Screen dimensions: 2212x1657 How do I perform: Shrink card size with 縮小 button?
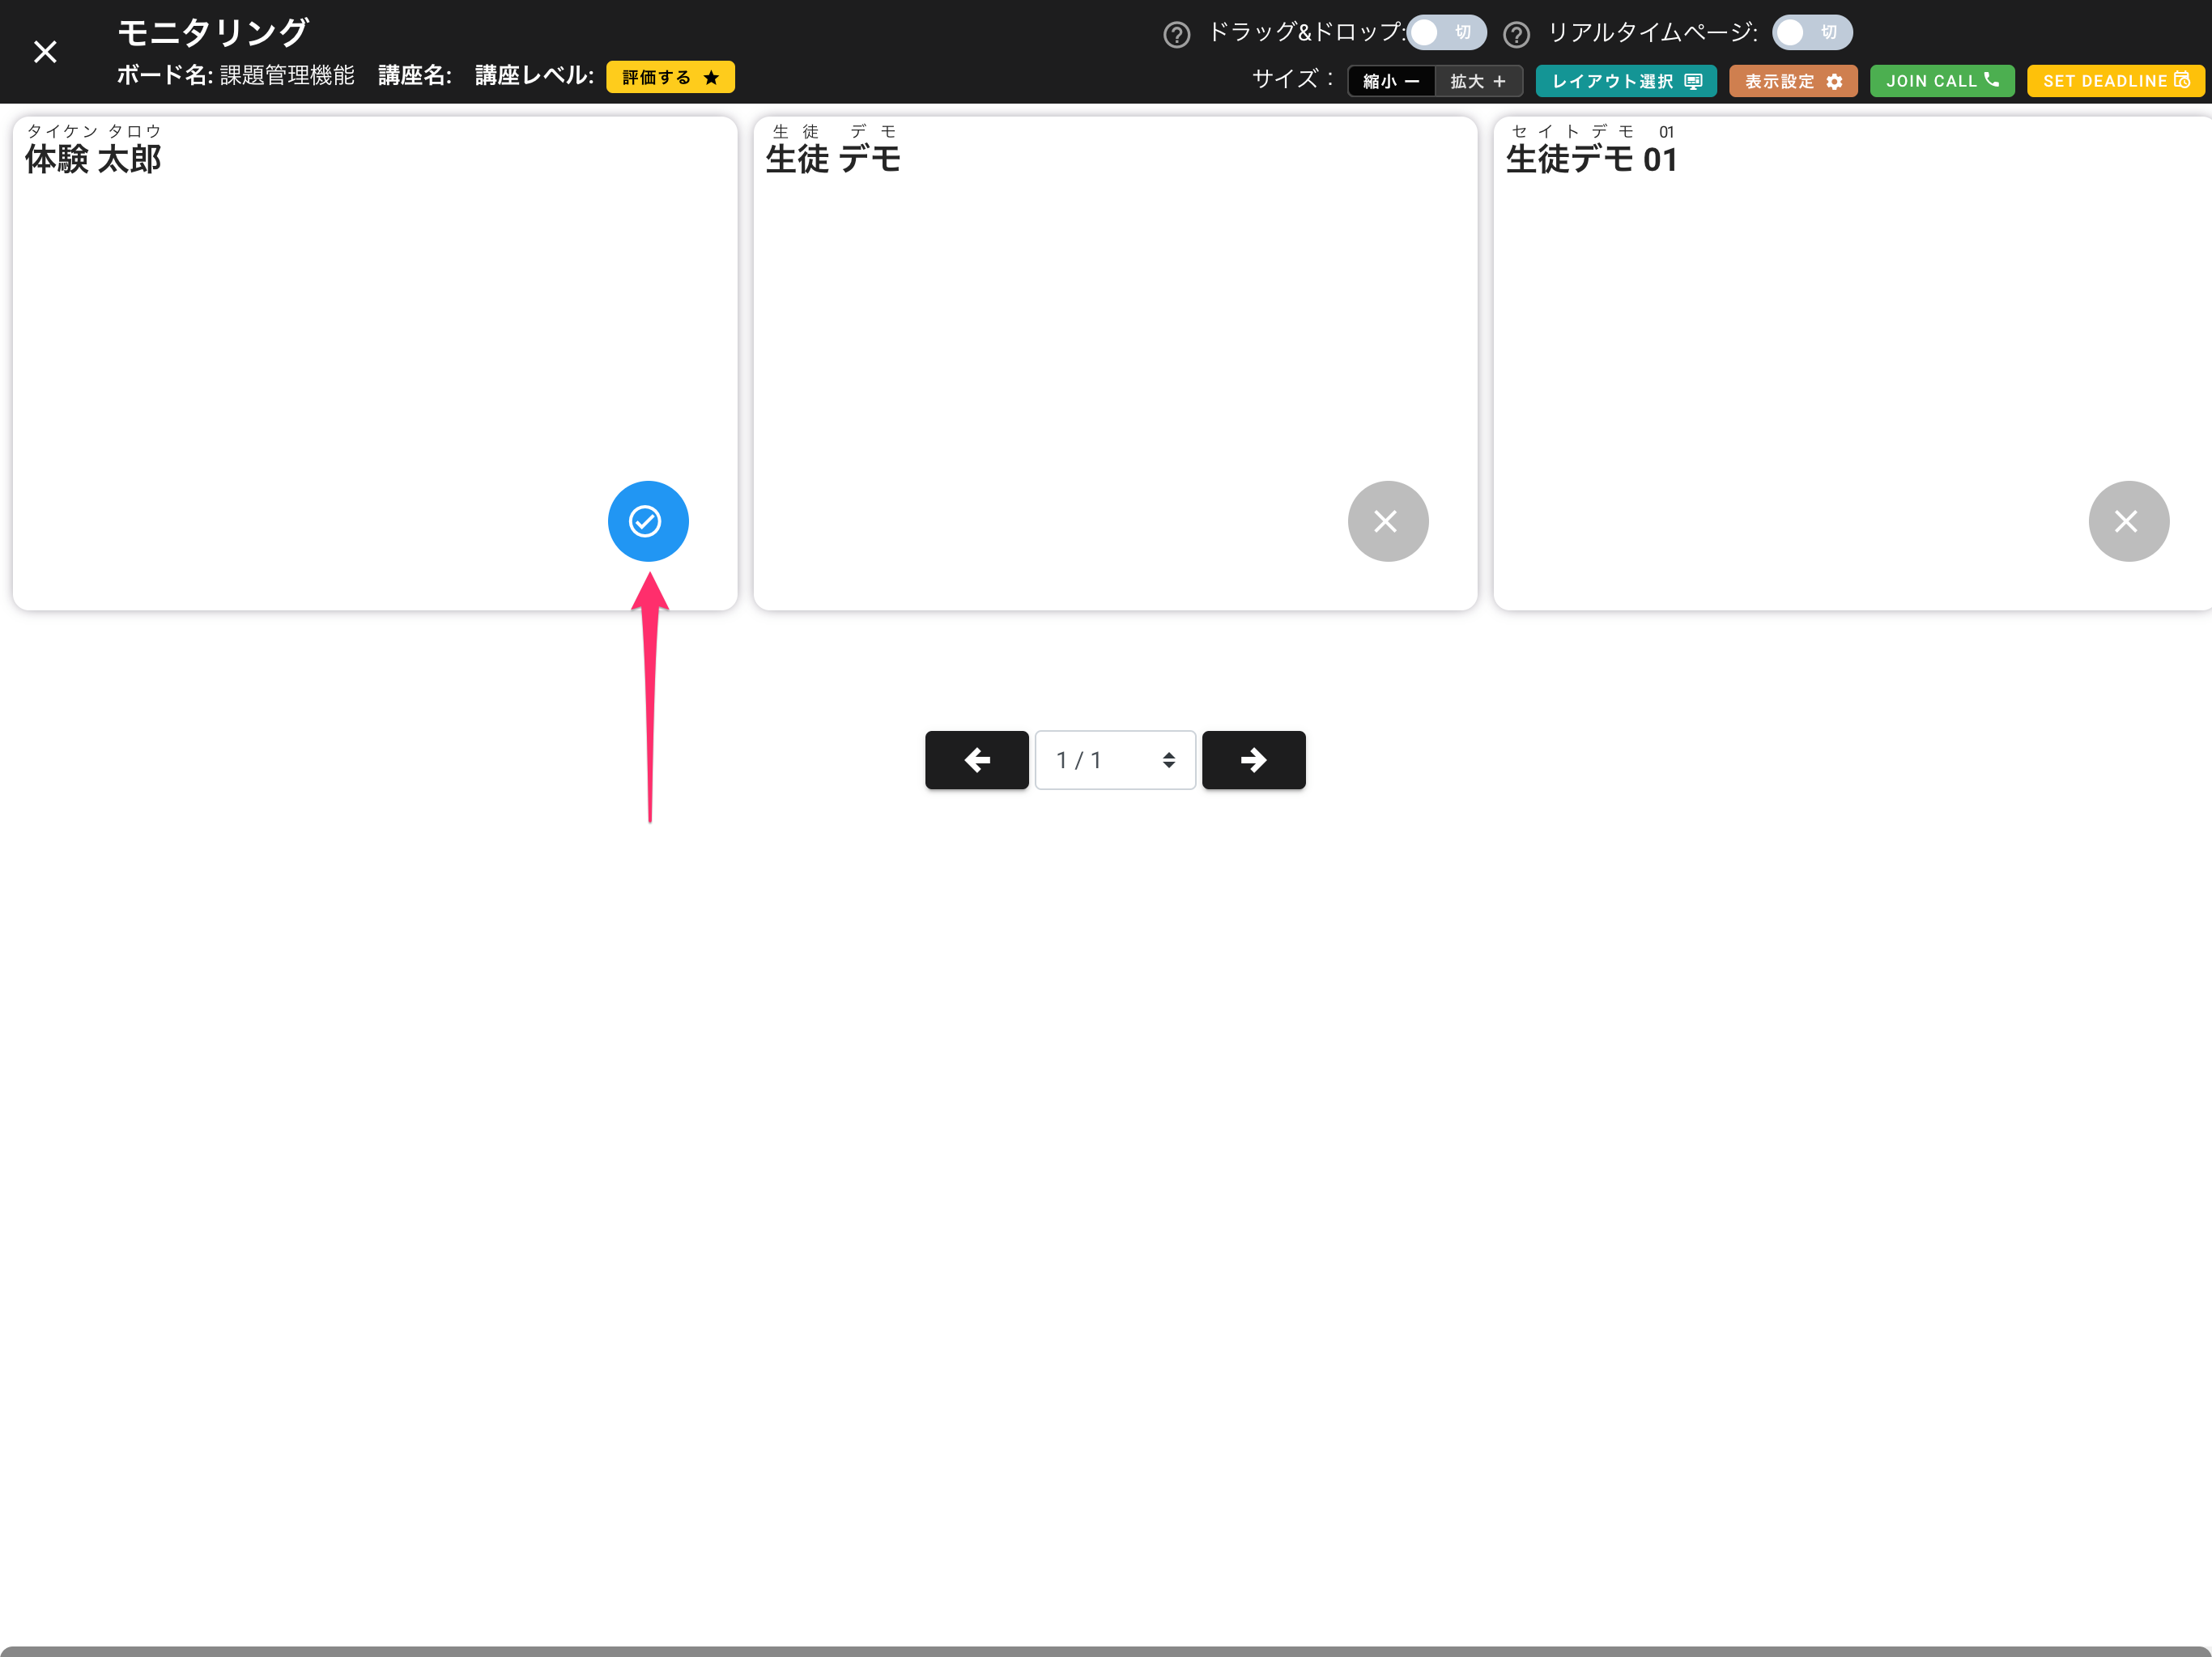click(1391, 81)
